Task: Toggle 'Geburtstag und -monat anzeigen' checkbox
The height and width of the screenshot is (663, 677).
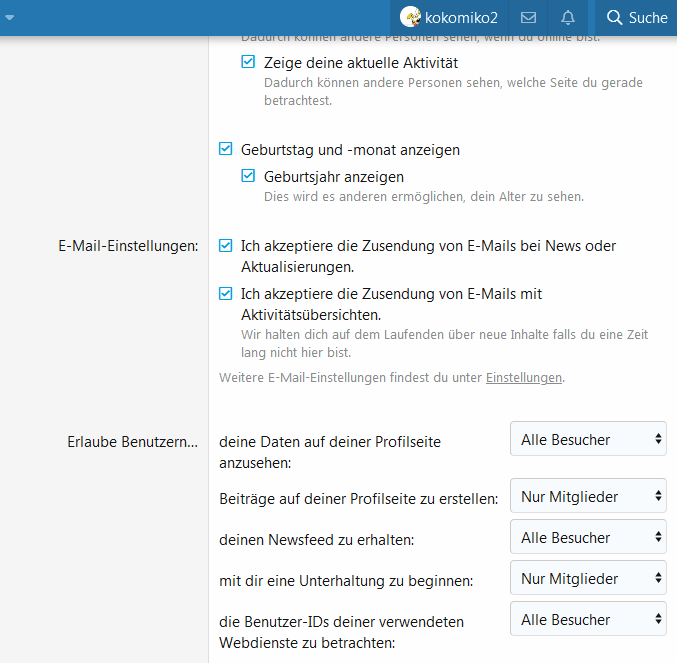Action: [226, 150]
